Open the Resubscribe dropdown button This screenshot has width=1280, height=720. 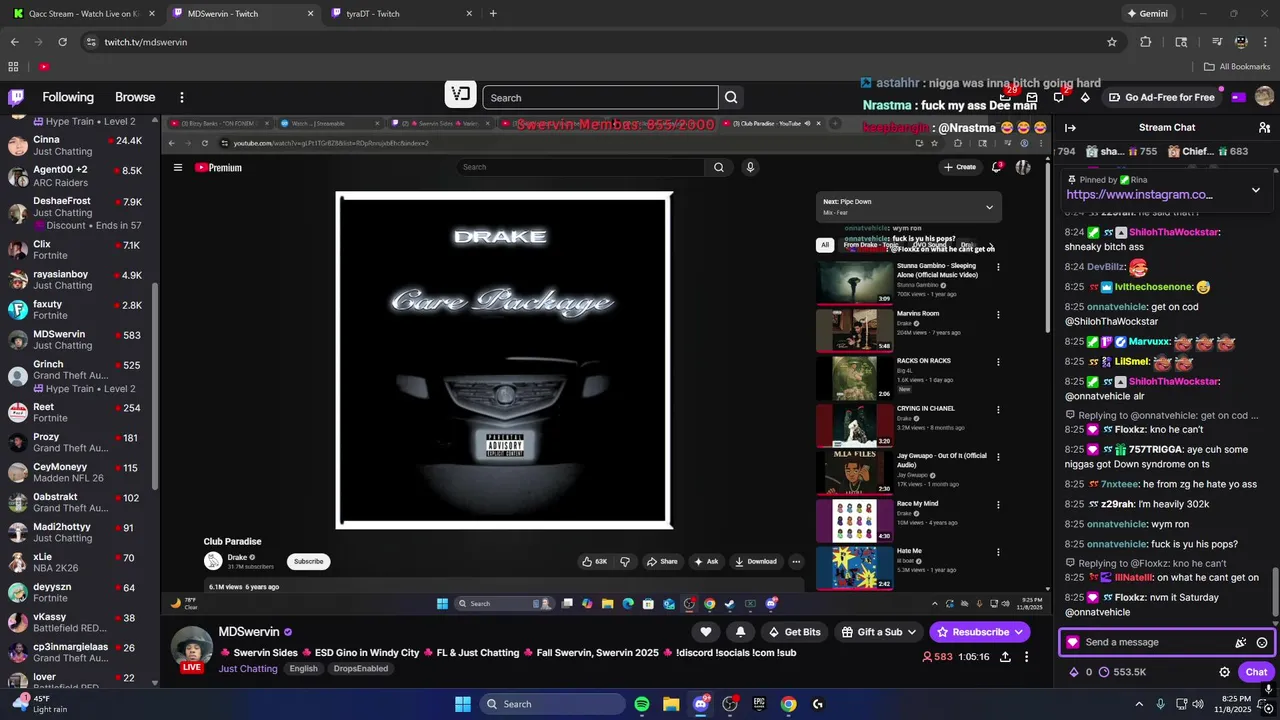point(979,632)
